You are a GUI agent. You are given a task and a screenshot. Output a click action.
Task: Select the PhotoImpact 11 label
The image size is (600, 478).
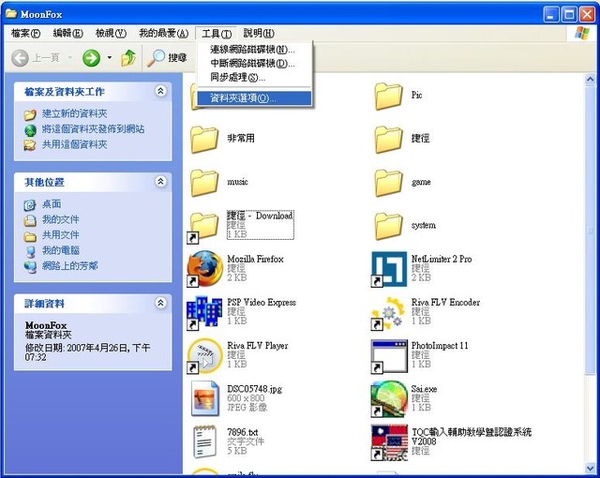[x=440, y=346]
